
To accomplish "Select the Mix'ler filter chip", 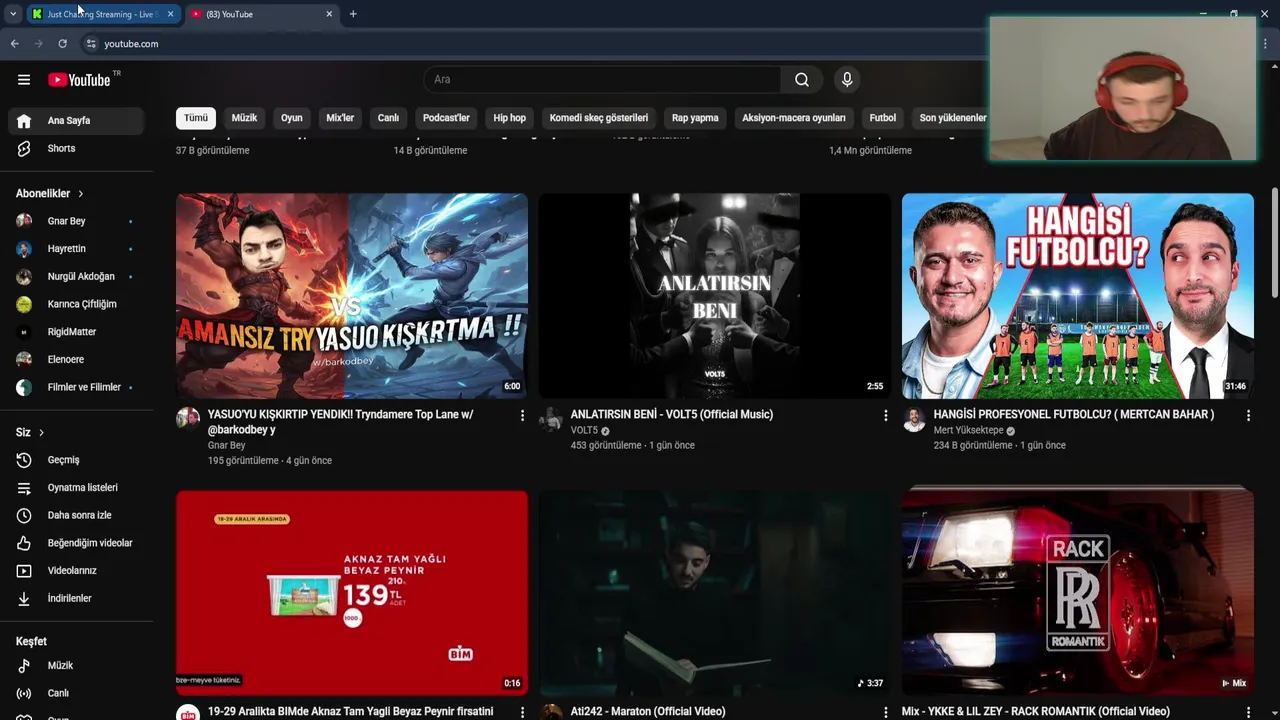I will click(x=340, y=118).
